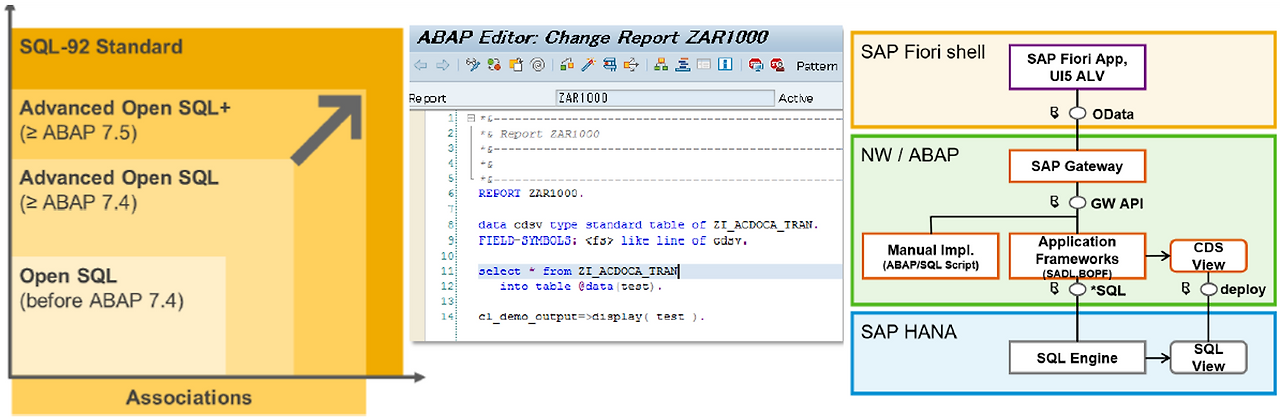This screenshot has width=1280, height=418.
Task: Click the 'GW API' label
Action: pos(1117,203)
